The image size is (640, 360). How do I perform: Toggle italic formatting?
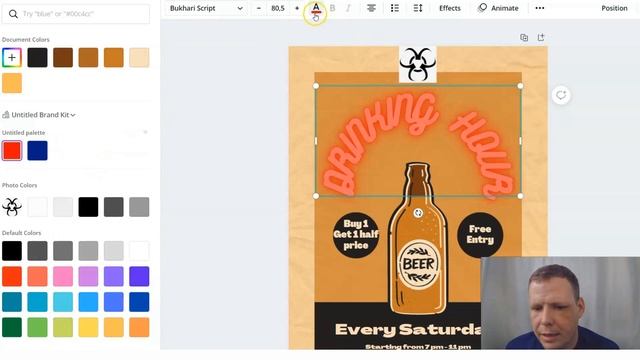(348, 8)
